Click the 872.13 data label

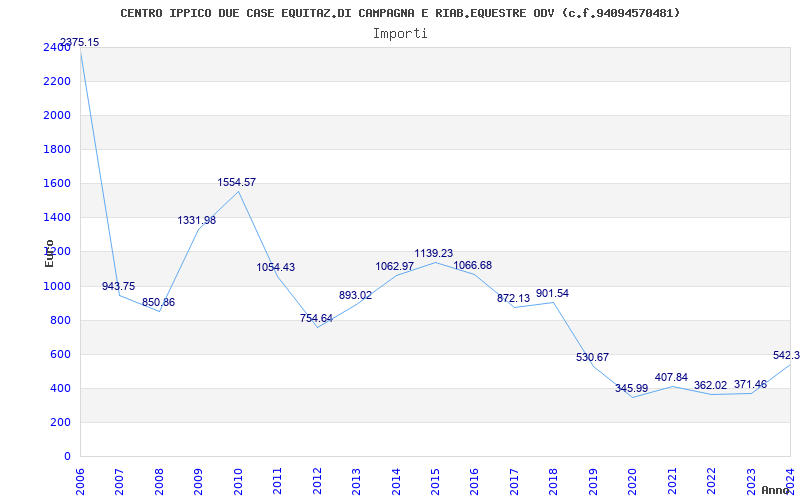513,298
